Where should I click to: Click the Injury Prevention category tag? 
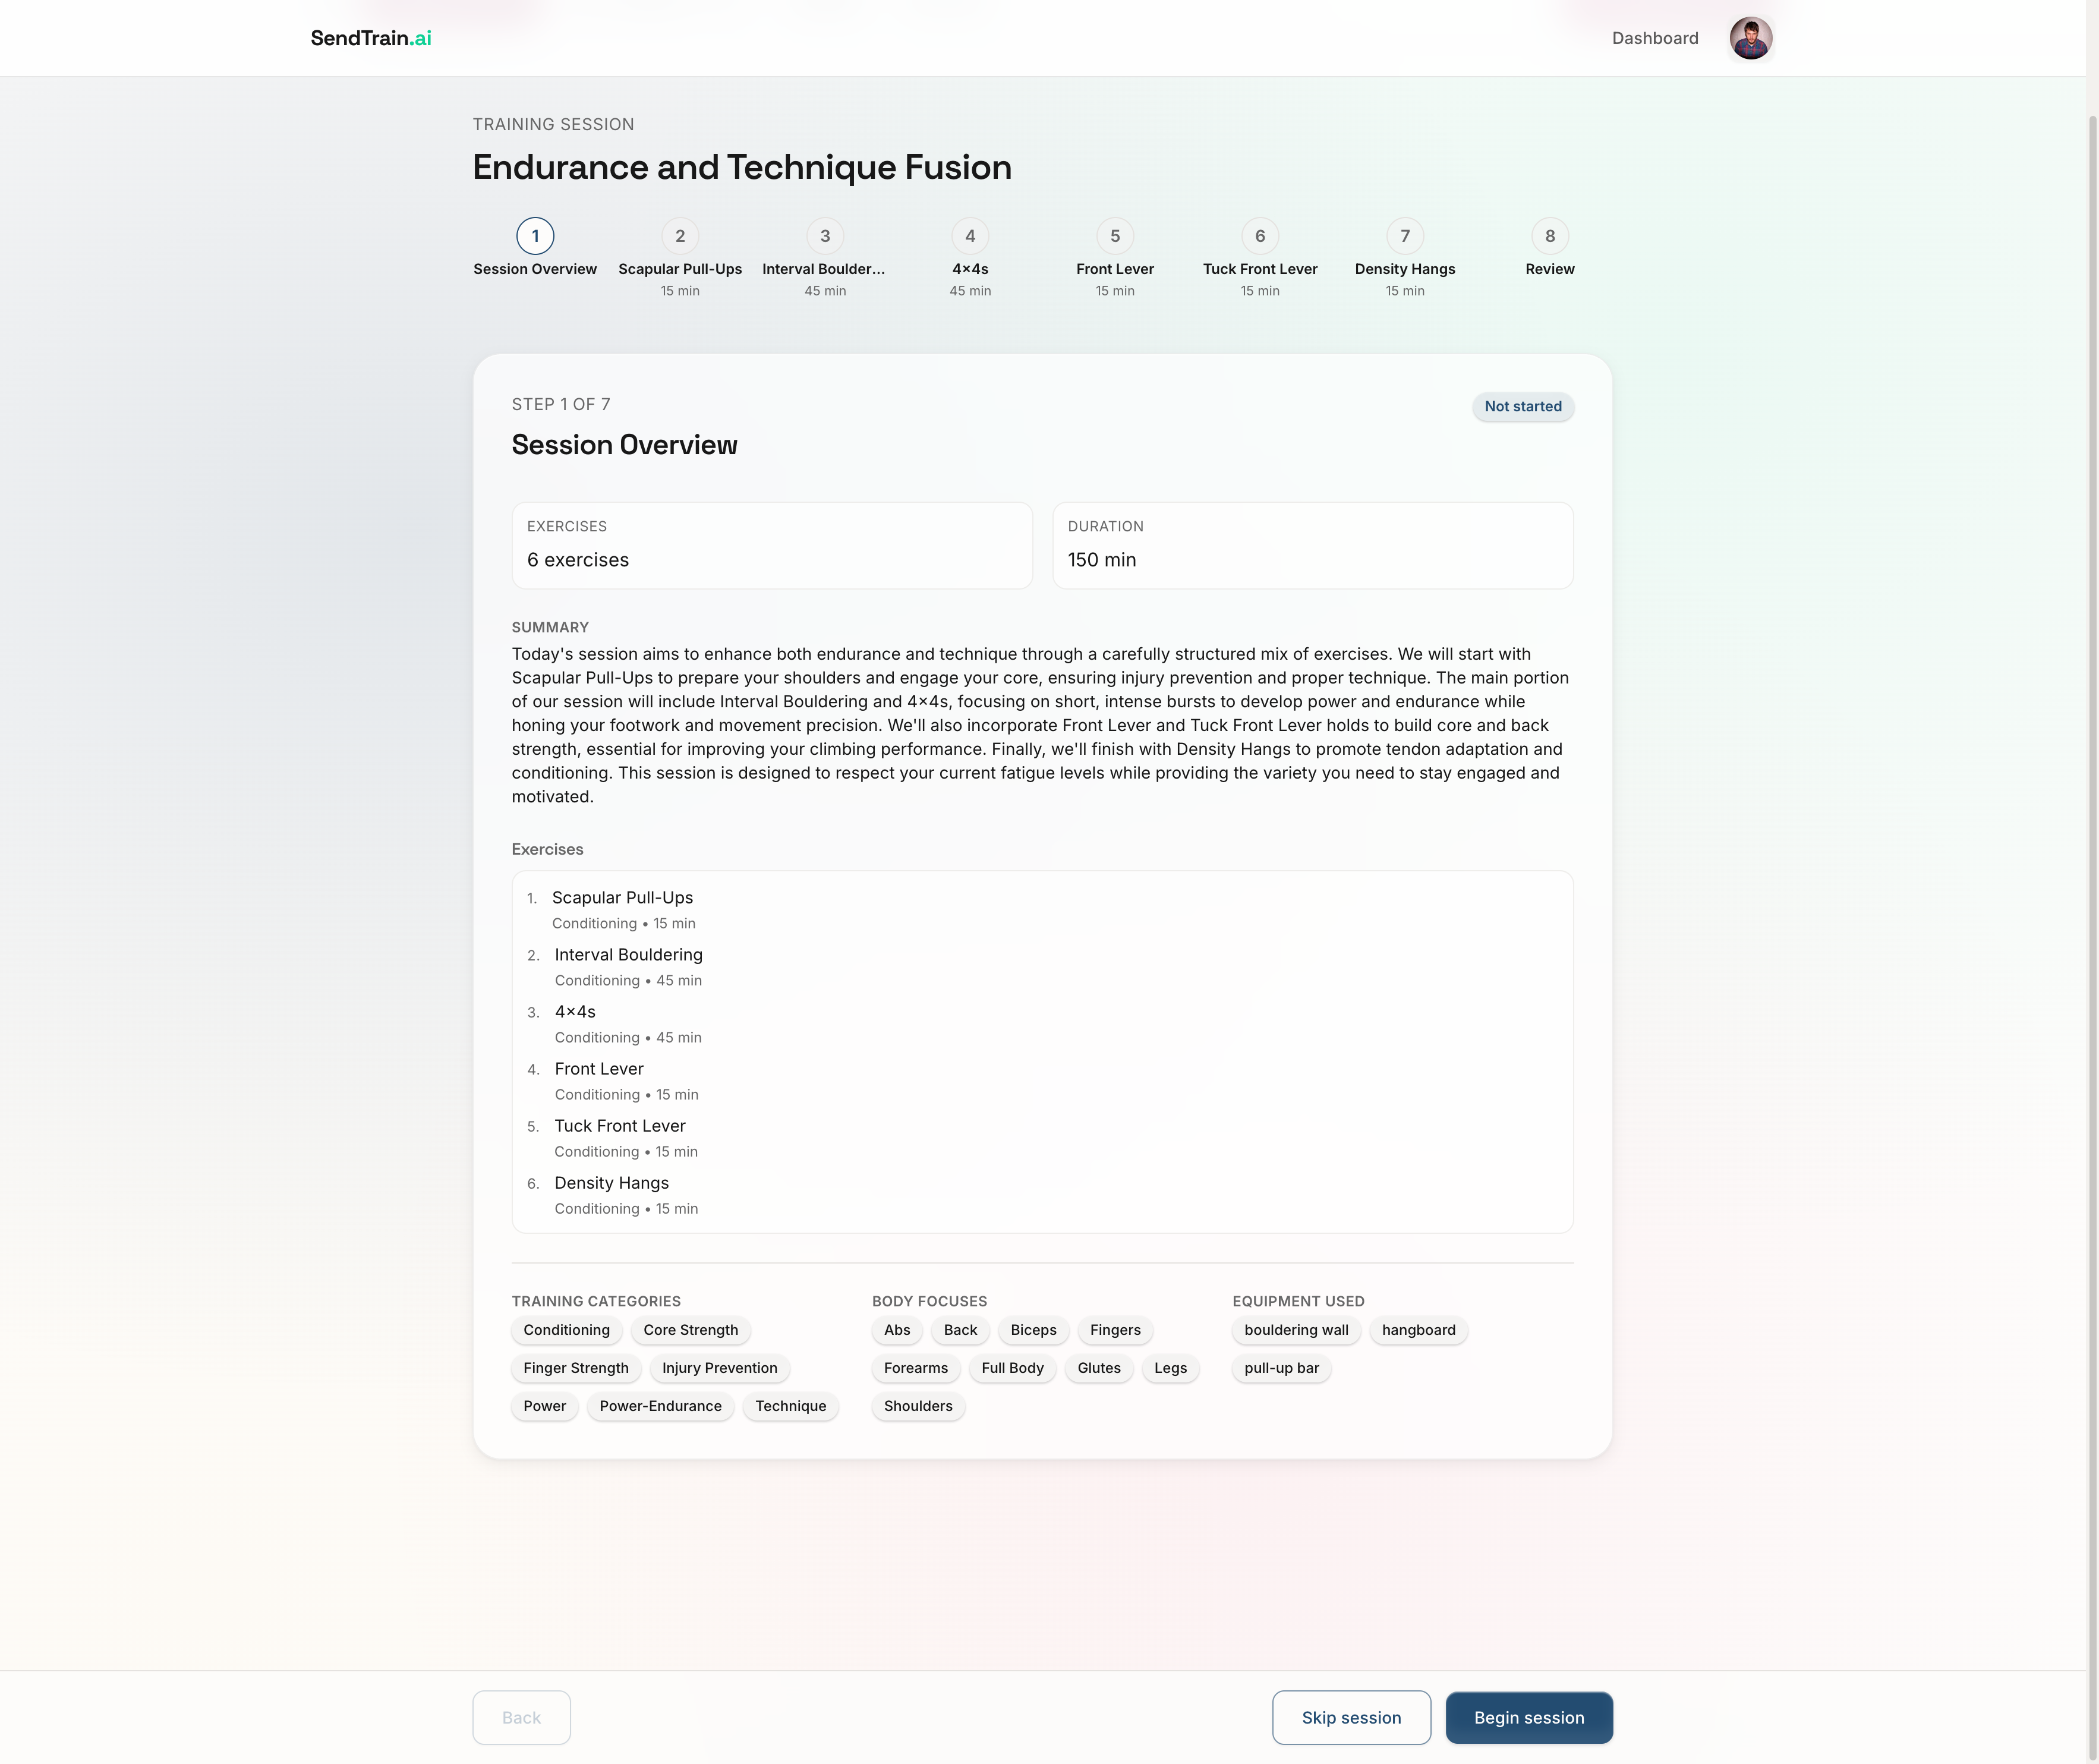pyautogui.click(x=719, y=1368)
